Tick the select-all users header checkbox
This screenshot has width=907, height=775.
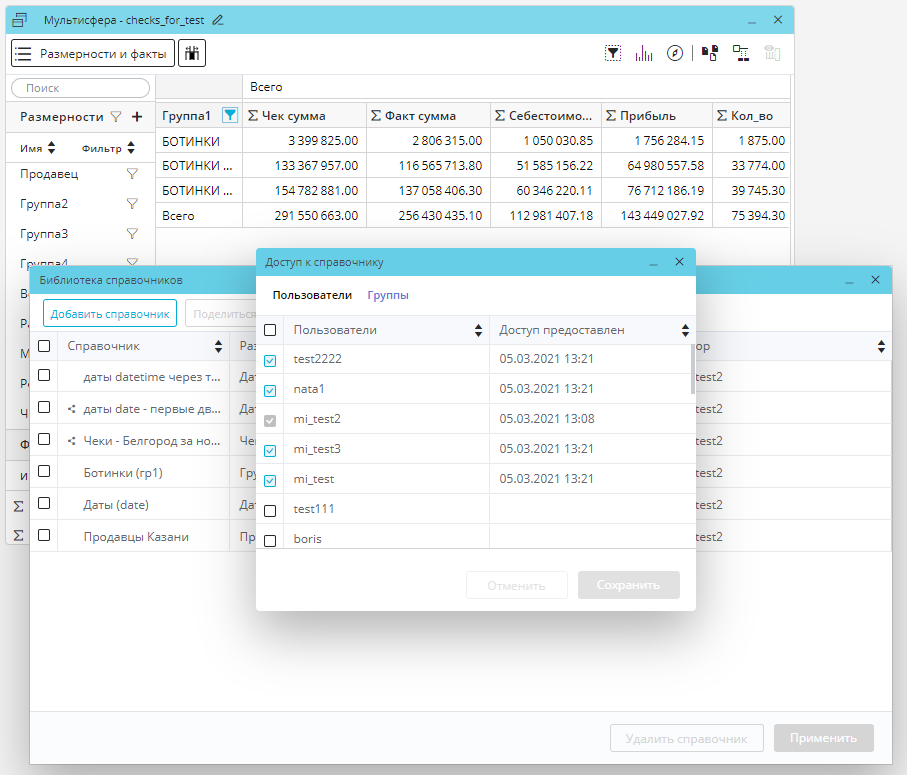pyautogui.click(x=270, y=330)
